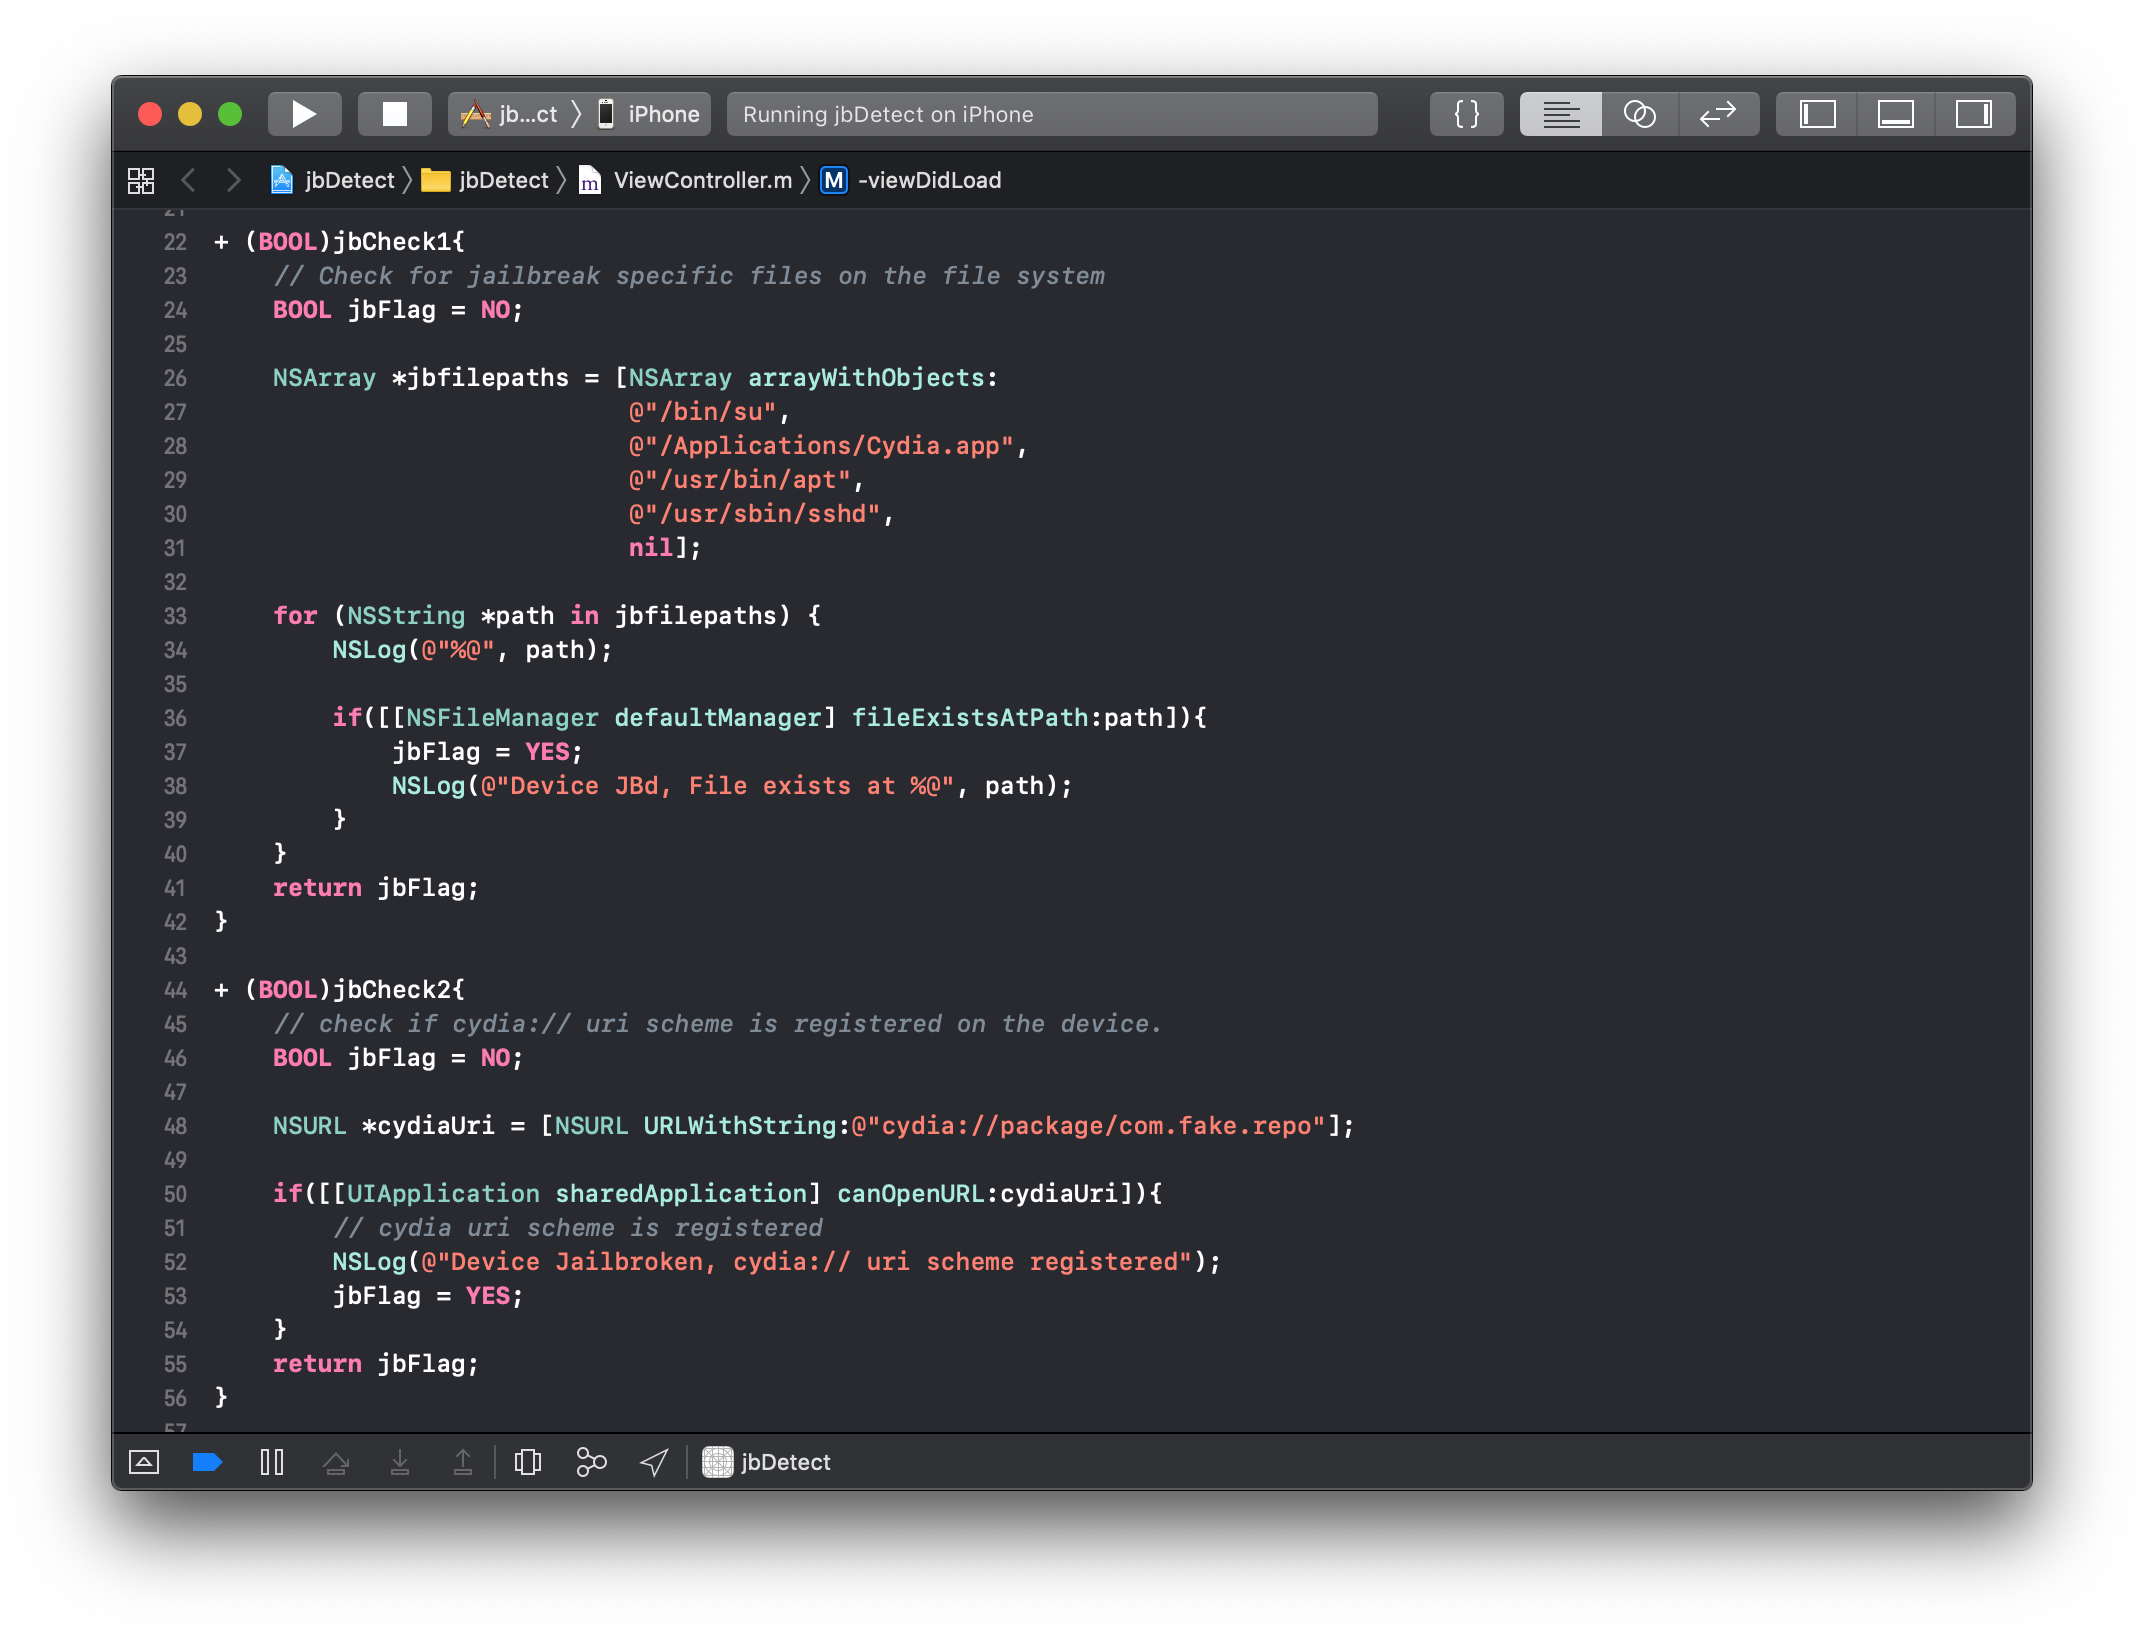Click line number 22 in gutter

tap(175, 242)
